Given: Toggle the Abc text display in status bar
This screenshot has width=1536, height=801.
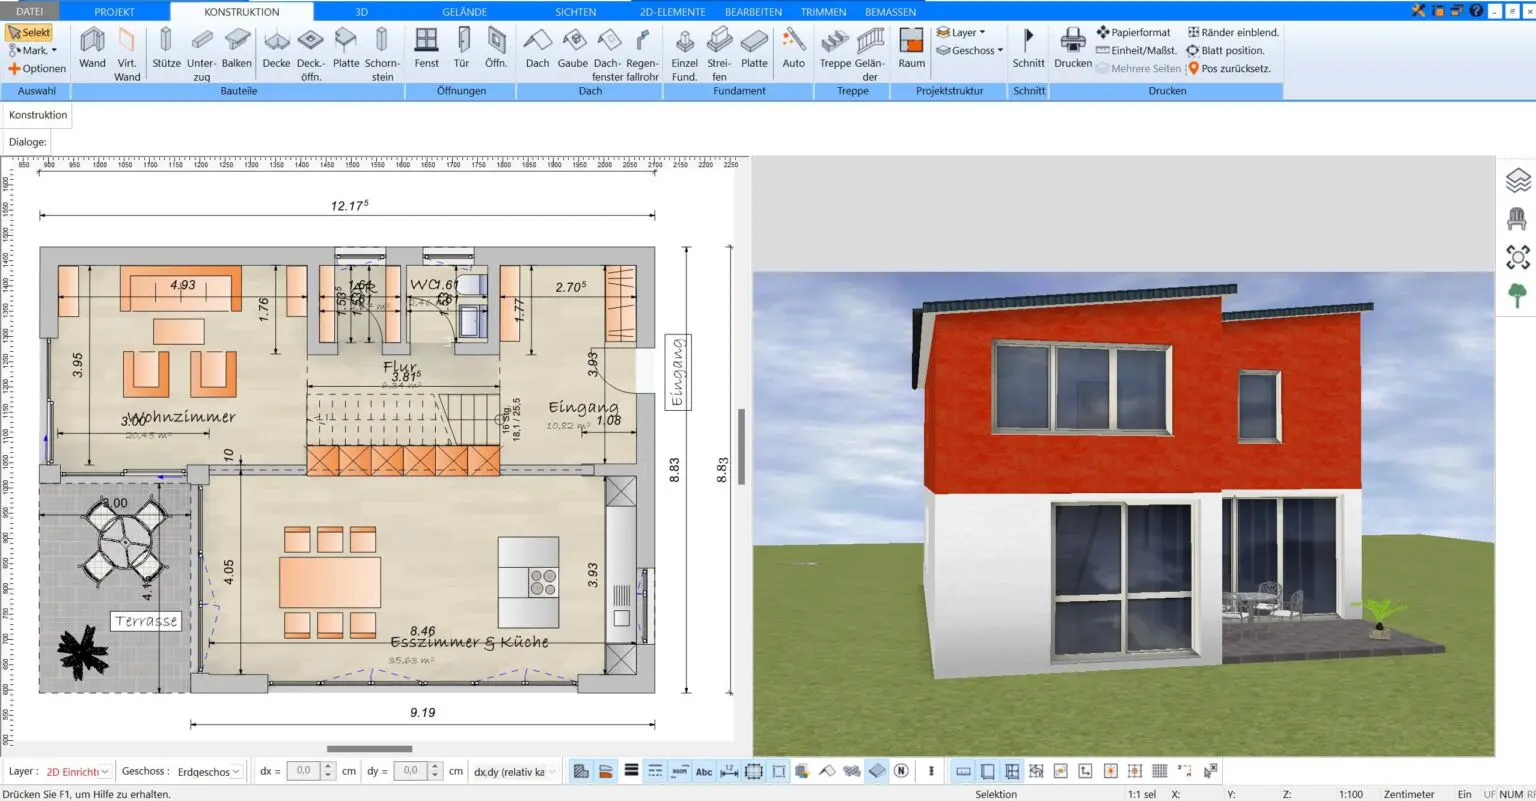Looking at the screenshot, I should tap(704, 770).
